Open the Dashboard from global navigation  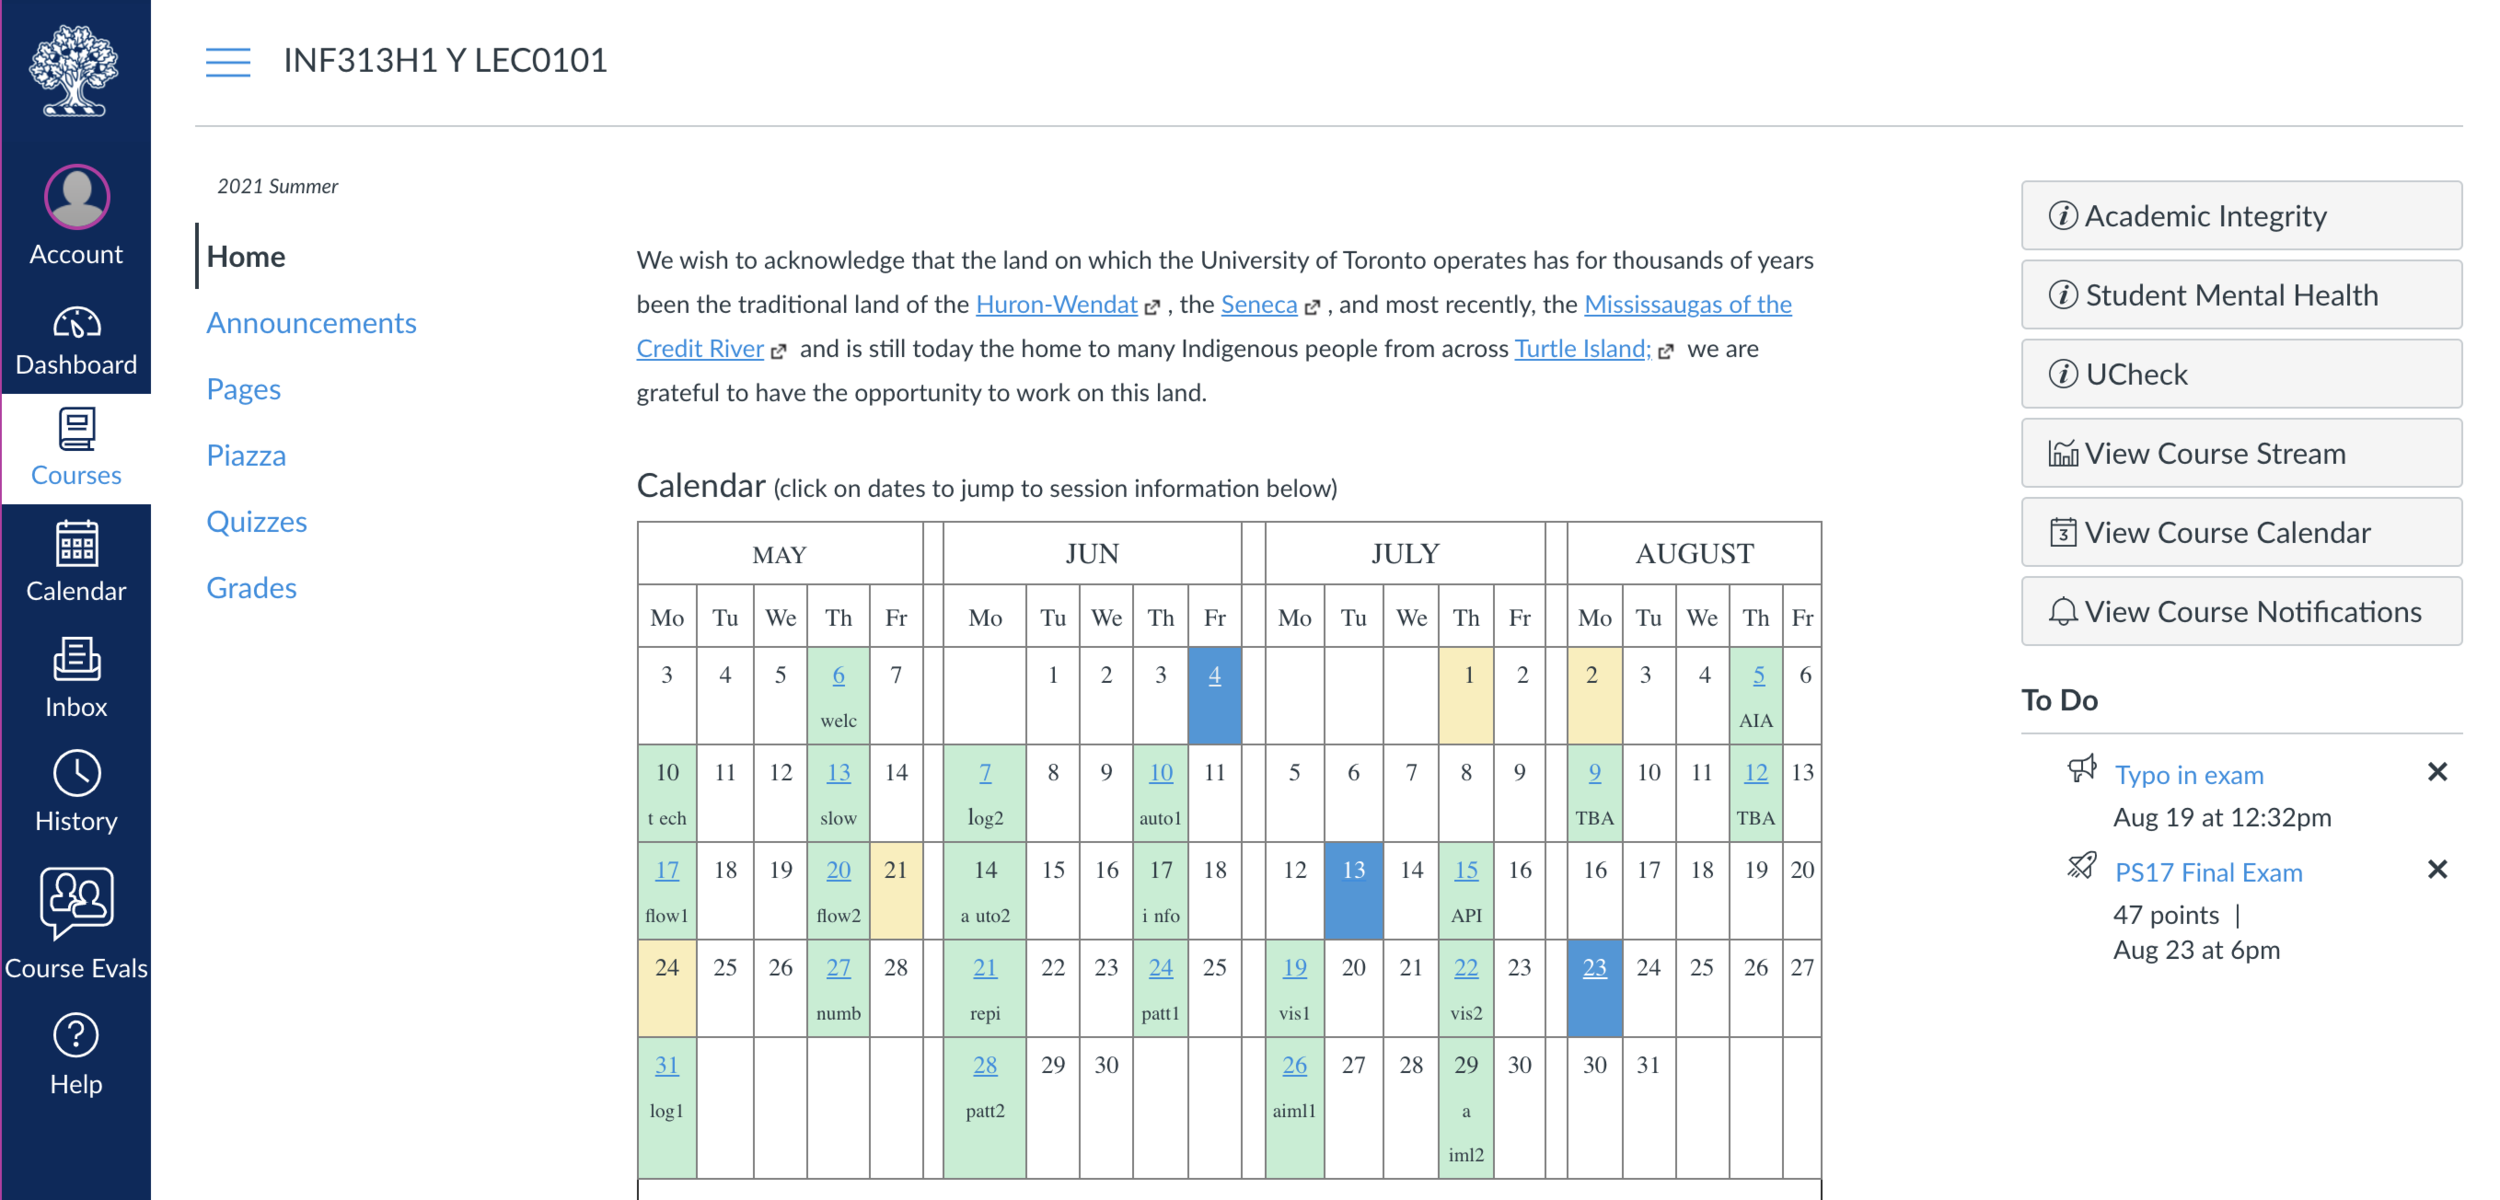pyautogui.click(x=76, y=340)
